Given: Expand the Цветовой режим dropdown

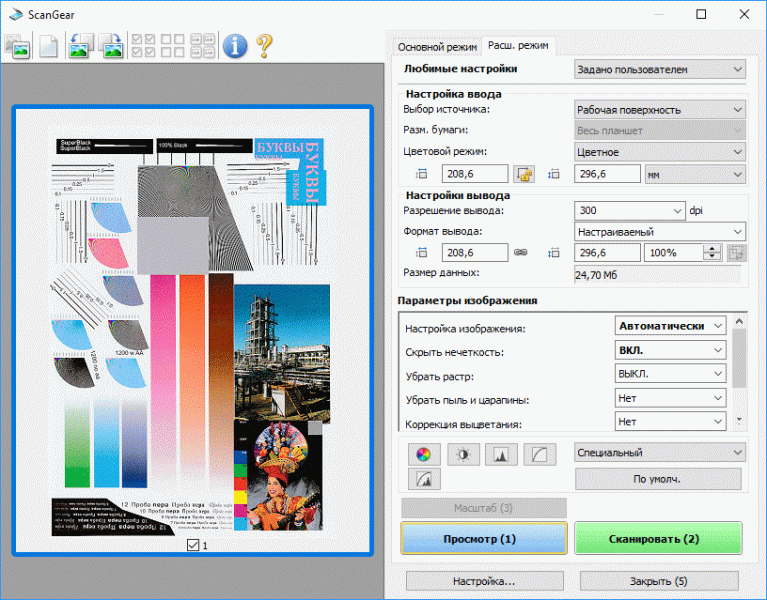Looking at the screenshot, I should (x=660, y=152).
